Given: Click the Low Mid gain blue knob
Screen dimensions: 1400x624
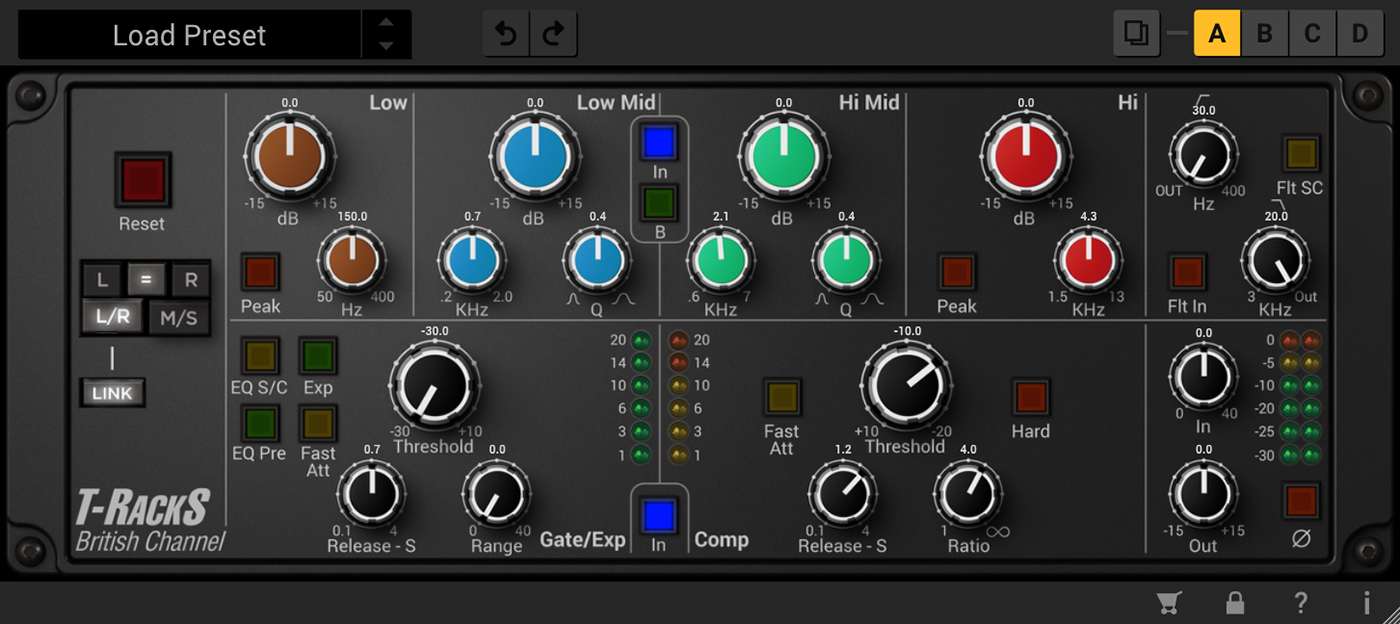Looking at the screenshot, I should click(535, 157).
